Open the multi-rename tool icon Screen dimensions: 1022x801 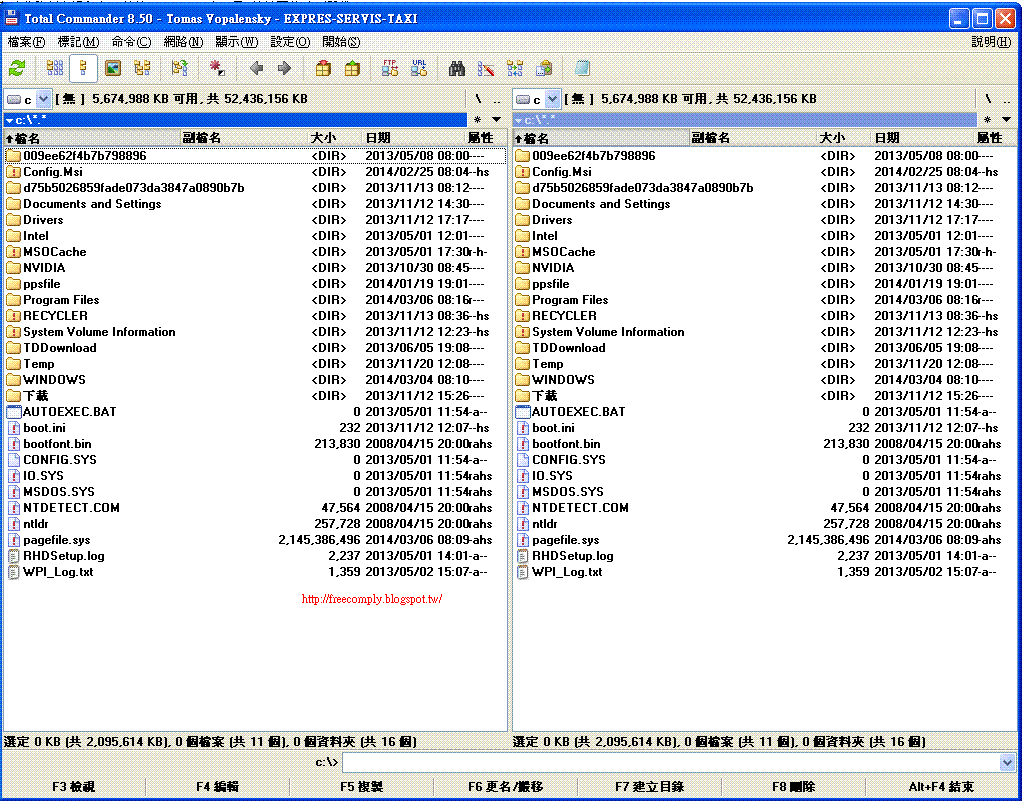pyautogui.click(x=486, y=68)
